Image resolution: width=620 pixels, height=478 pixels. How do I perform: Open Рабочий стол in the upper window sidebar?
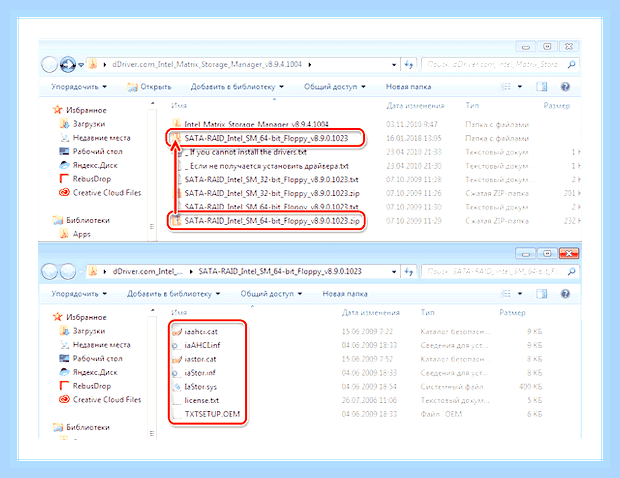click(x=91, y=151)
